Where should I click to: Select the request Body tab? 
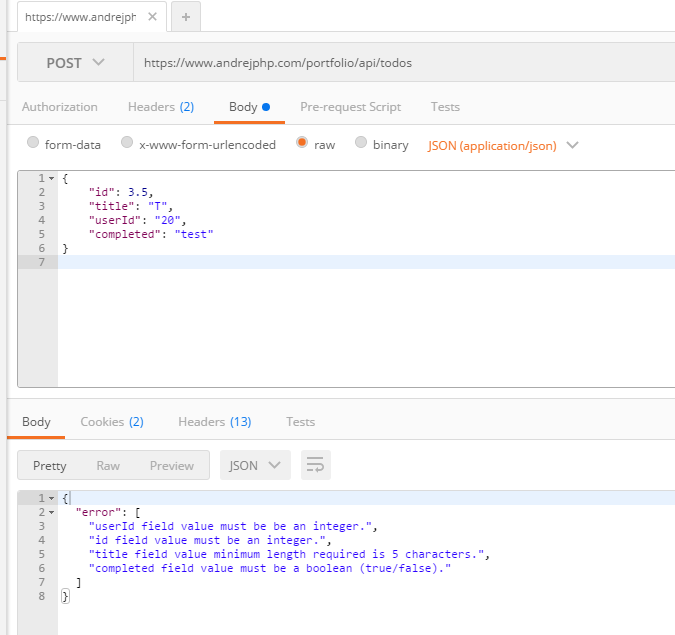pyautogui.click(x=249, y=107)
